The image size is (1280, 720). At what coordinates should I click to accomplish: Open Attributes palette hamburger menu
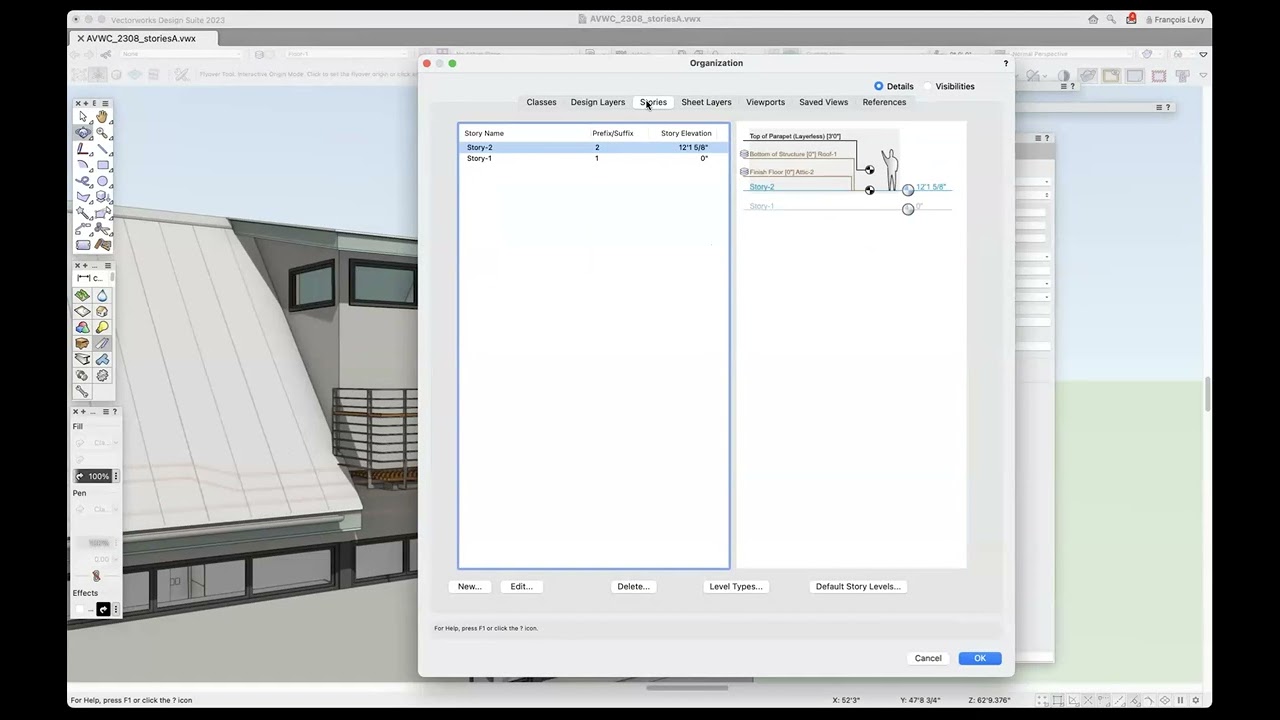pyautogui.click(x=106, y=411)
